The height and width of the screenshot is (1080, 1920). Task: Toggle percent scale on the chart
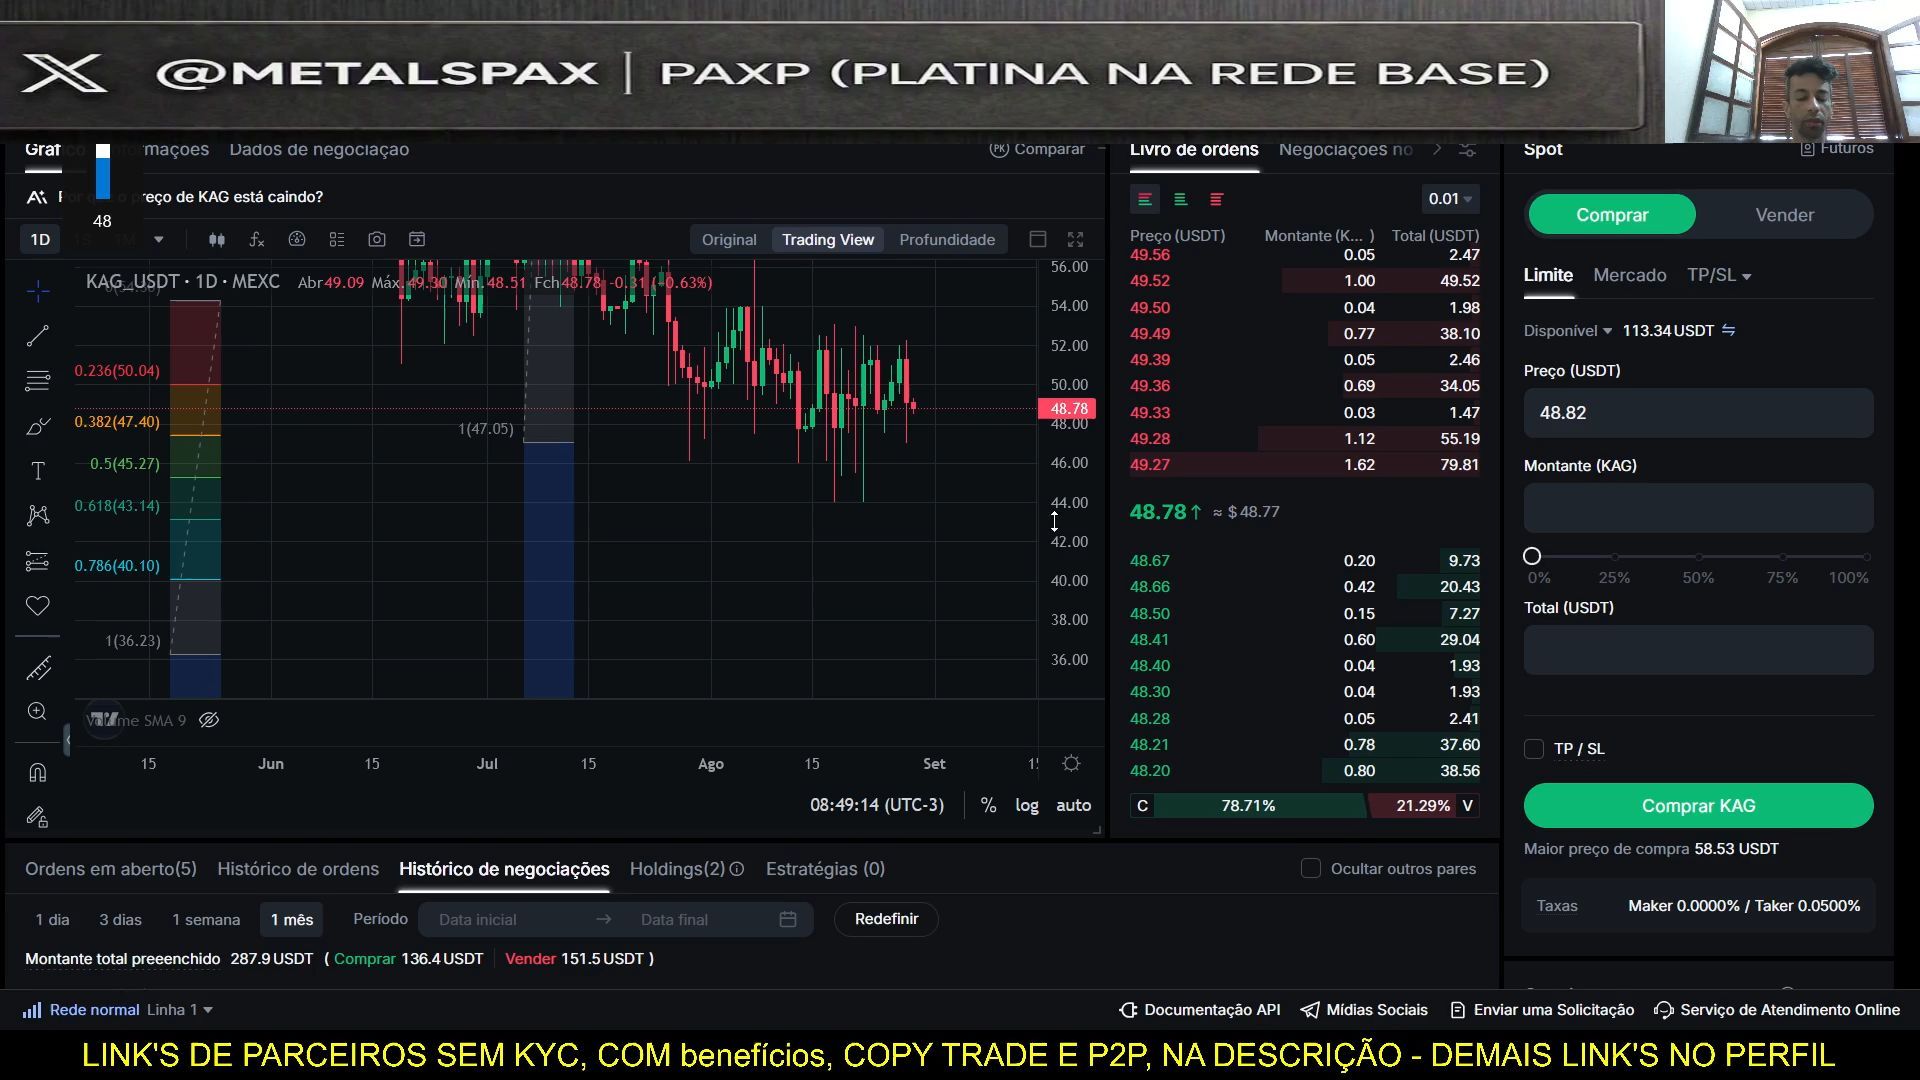[988, 806]
